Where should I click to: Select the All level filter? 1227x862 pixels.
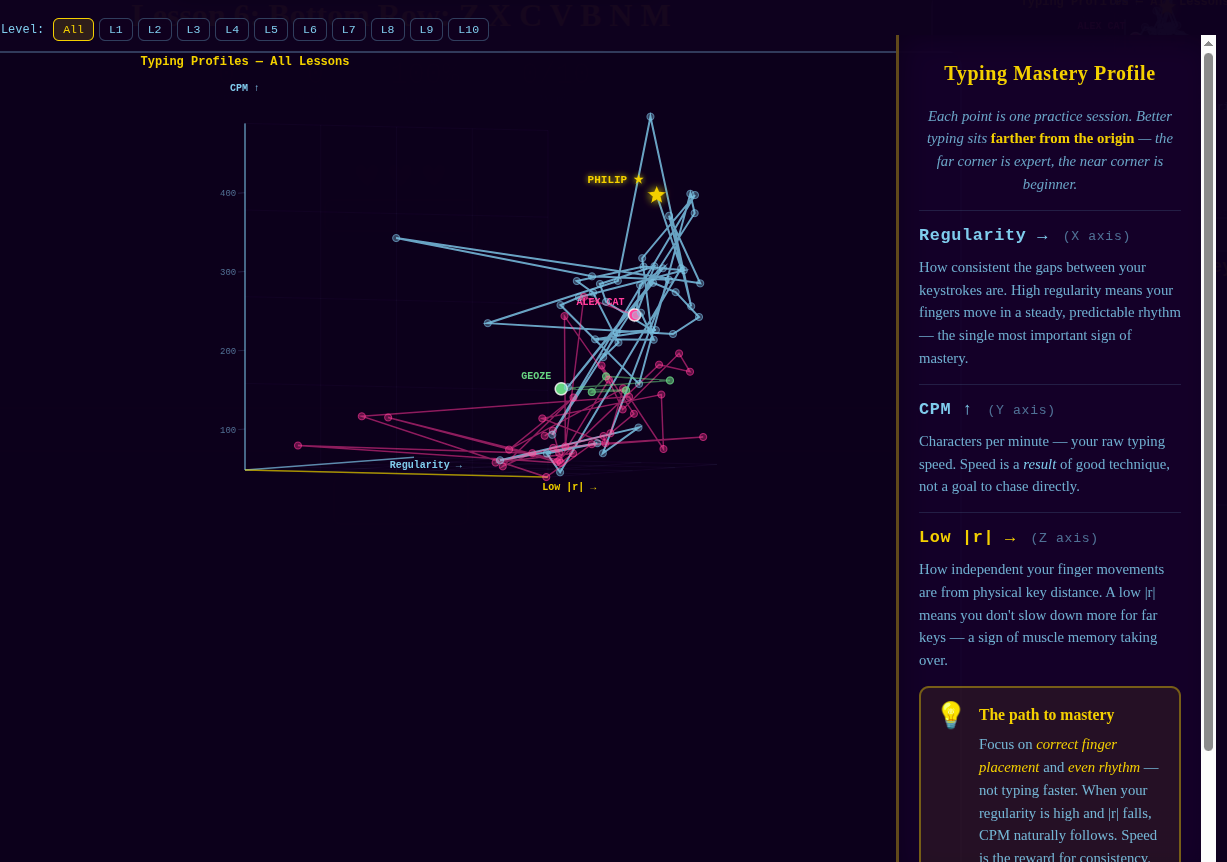click(73, 30)
